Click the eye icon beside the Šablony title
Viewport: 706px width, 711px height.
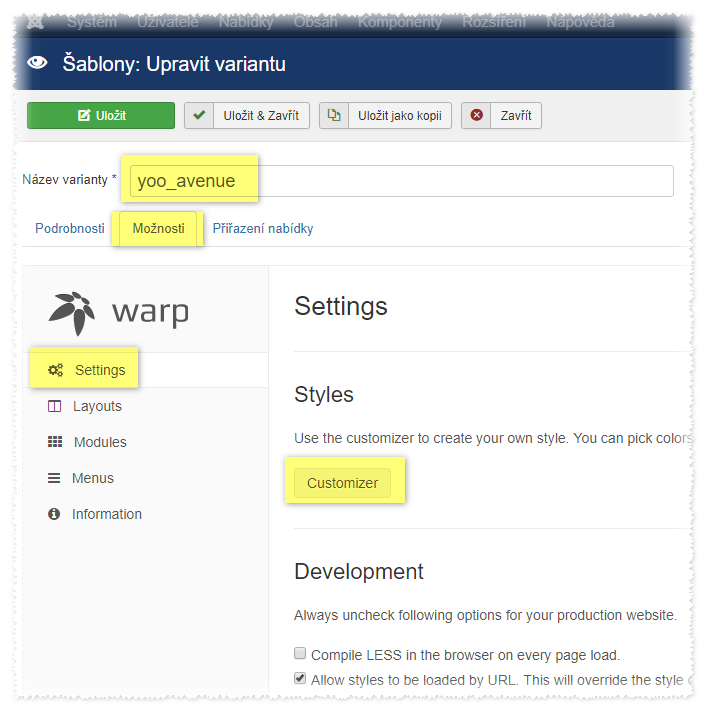coord(37,63)
